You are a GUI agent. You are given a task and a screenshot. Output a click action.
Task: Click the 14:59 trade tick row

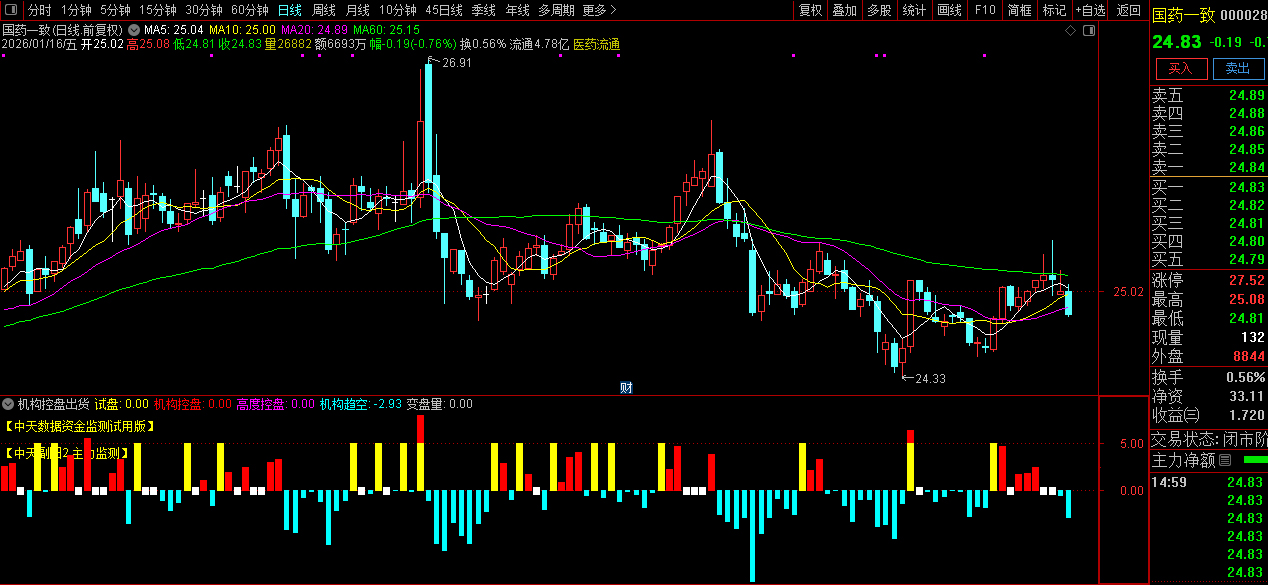coord(1209,482)
